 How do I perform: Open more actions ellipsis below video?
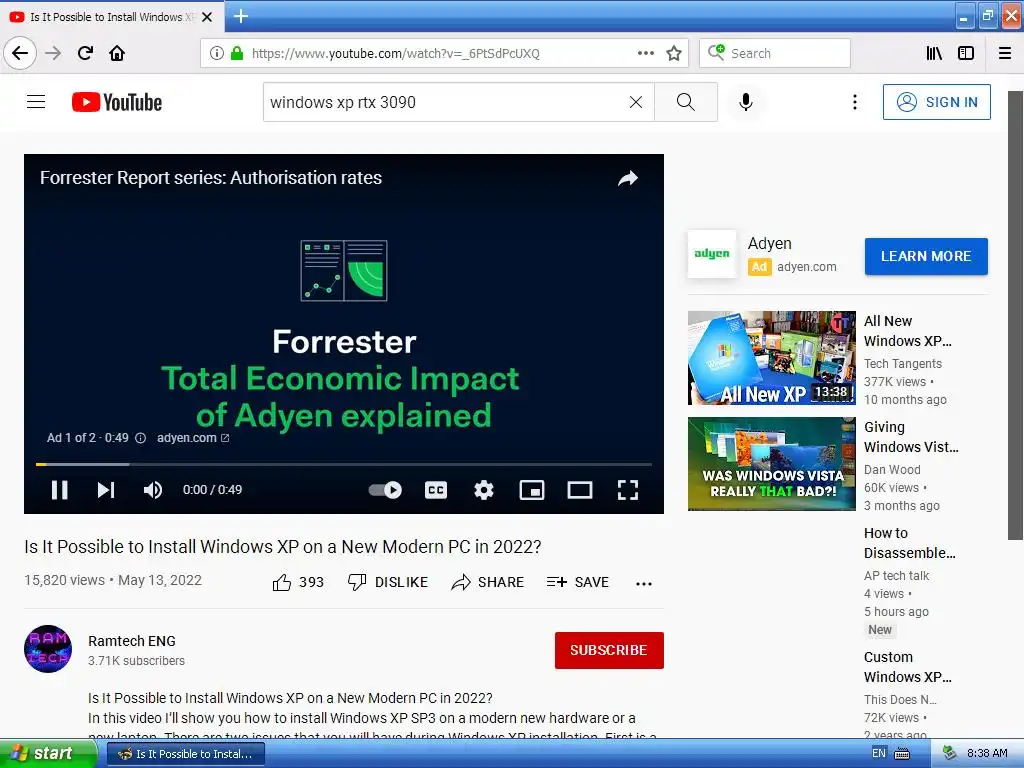click(644, 583)
